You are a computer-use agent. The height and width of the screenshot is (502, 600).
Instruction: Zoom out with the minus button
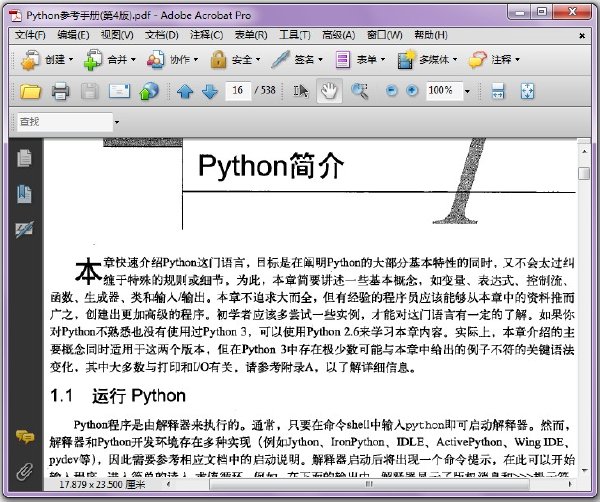pos(391,91)
